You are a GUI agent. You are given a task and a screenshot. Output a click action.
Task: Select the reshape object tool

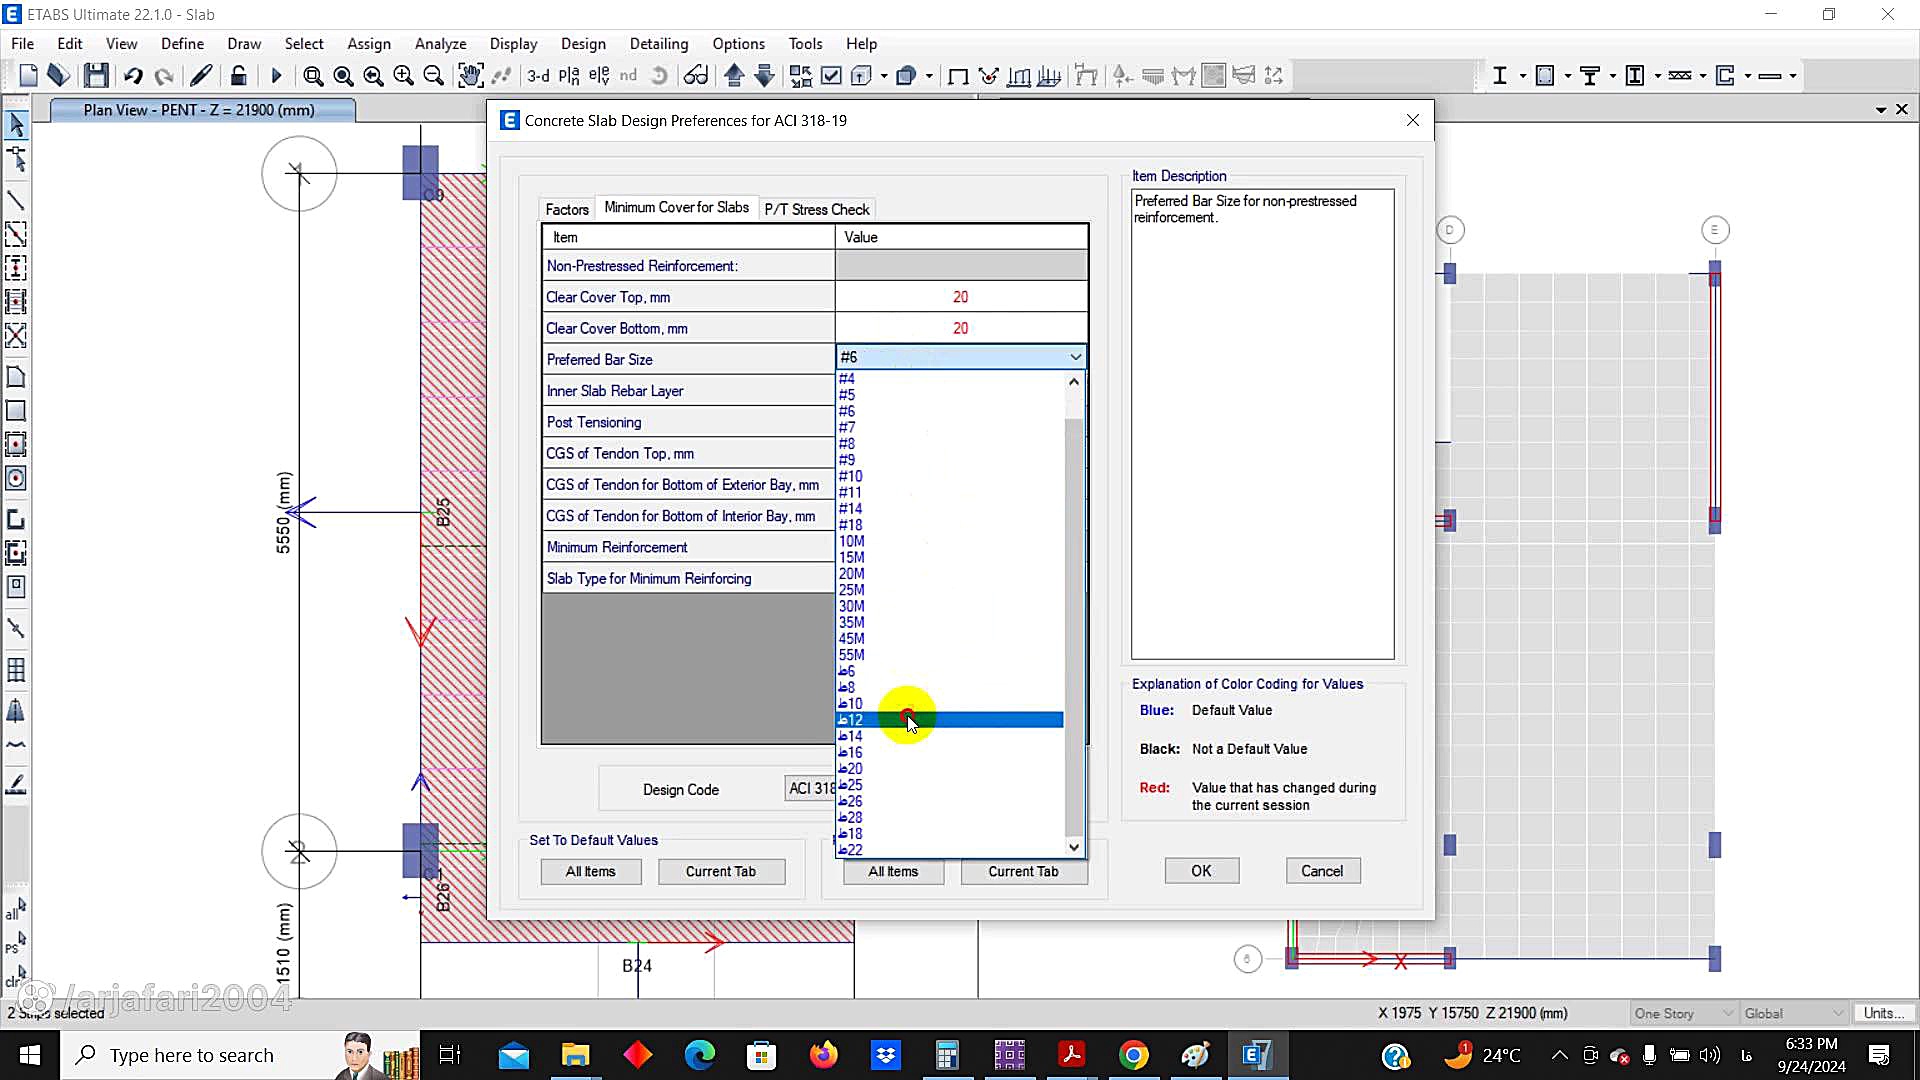coord(16,159)
